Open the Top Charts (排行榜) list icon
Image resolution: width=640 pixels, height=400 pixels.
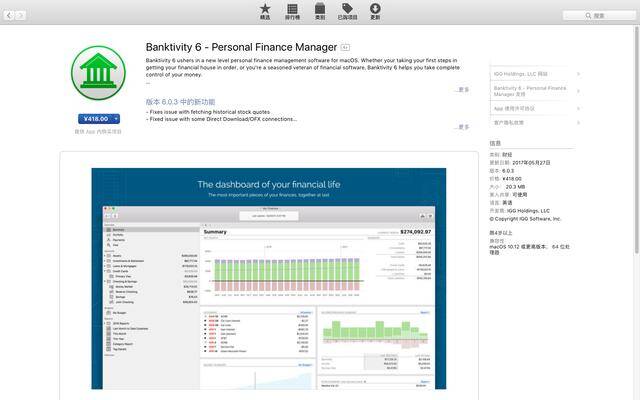click(292, 11)
